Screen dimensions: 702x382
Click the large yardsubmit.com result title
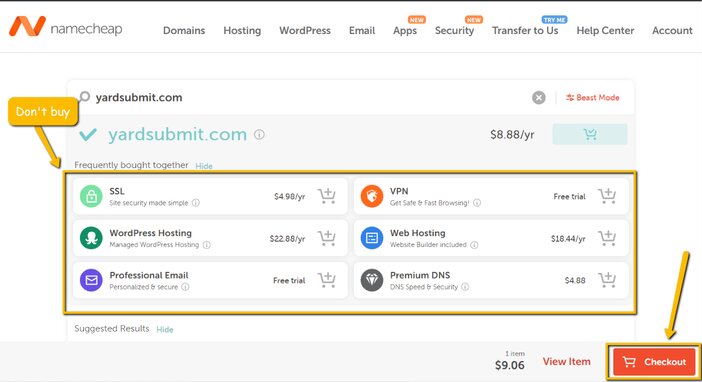coord(177,134)
